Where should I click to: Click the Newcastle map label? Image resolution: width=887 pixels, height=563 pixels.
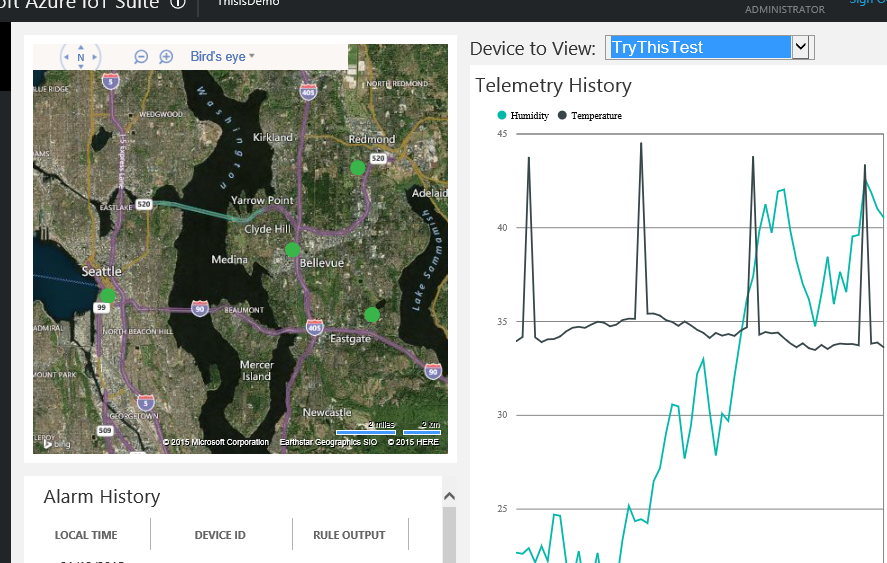[327, 412]
